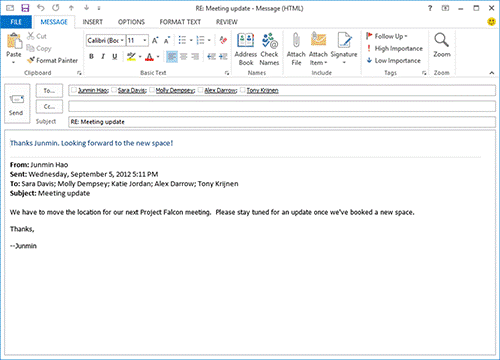Mark the message as High Importance

pyautogui.click(x=394, y=48)
